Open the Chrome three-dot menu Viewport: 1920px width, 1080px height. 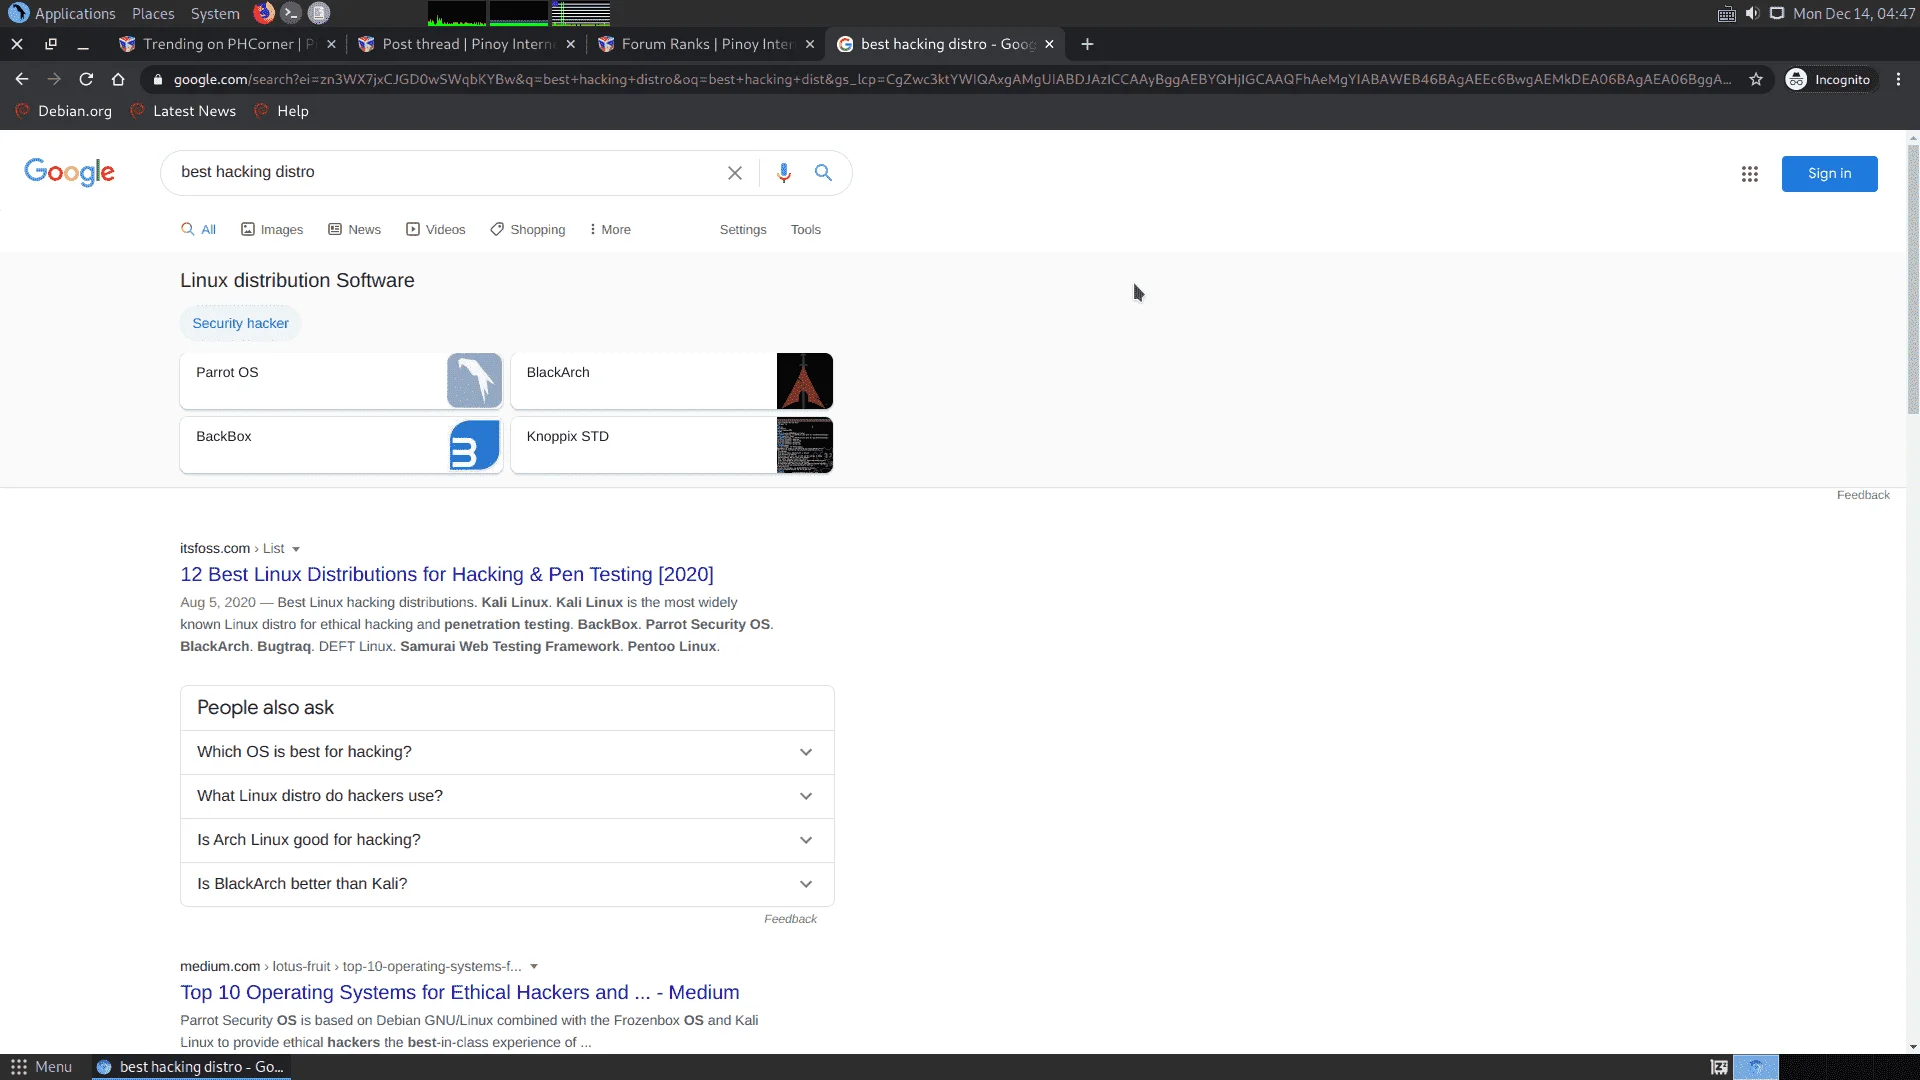(x=1899, y=79)
